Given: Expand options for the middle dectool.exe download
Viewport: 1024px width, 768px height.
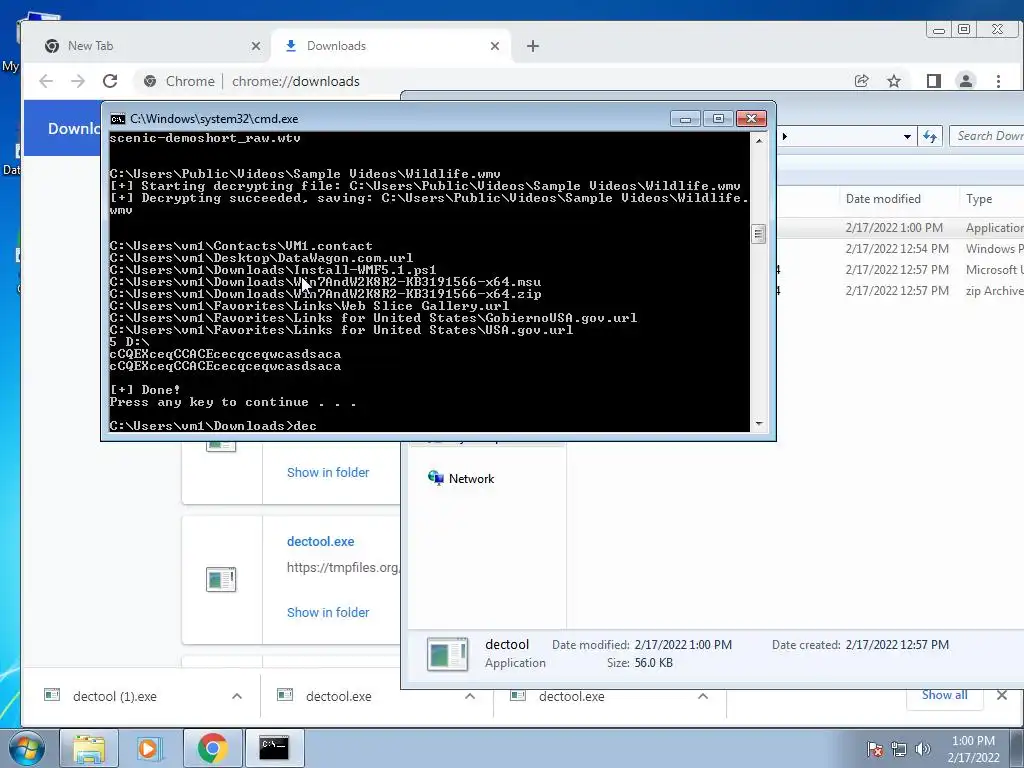Looking at the screenshot, I should 470,696.
